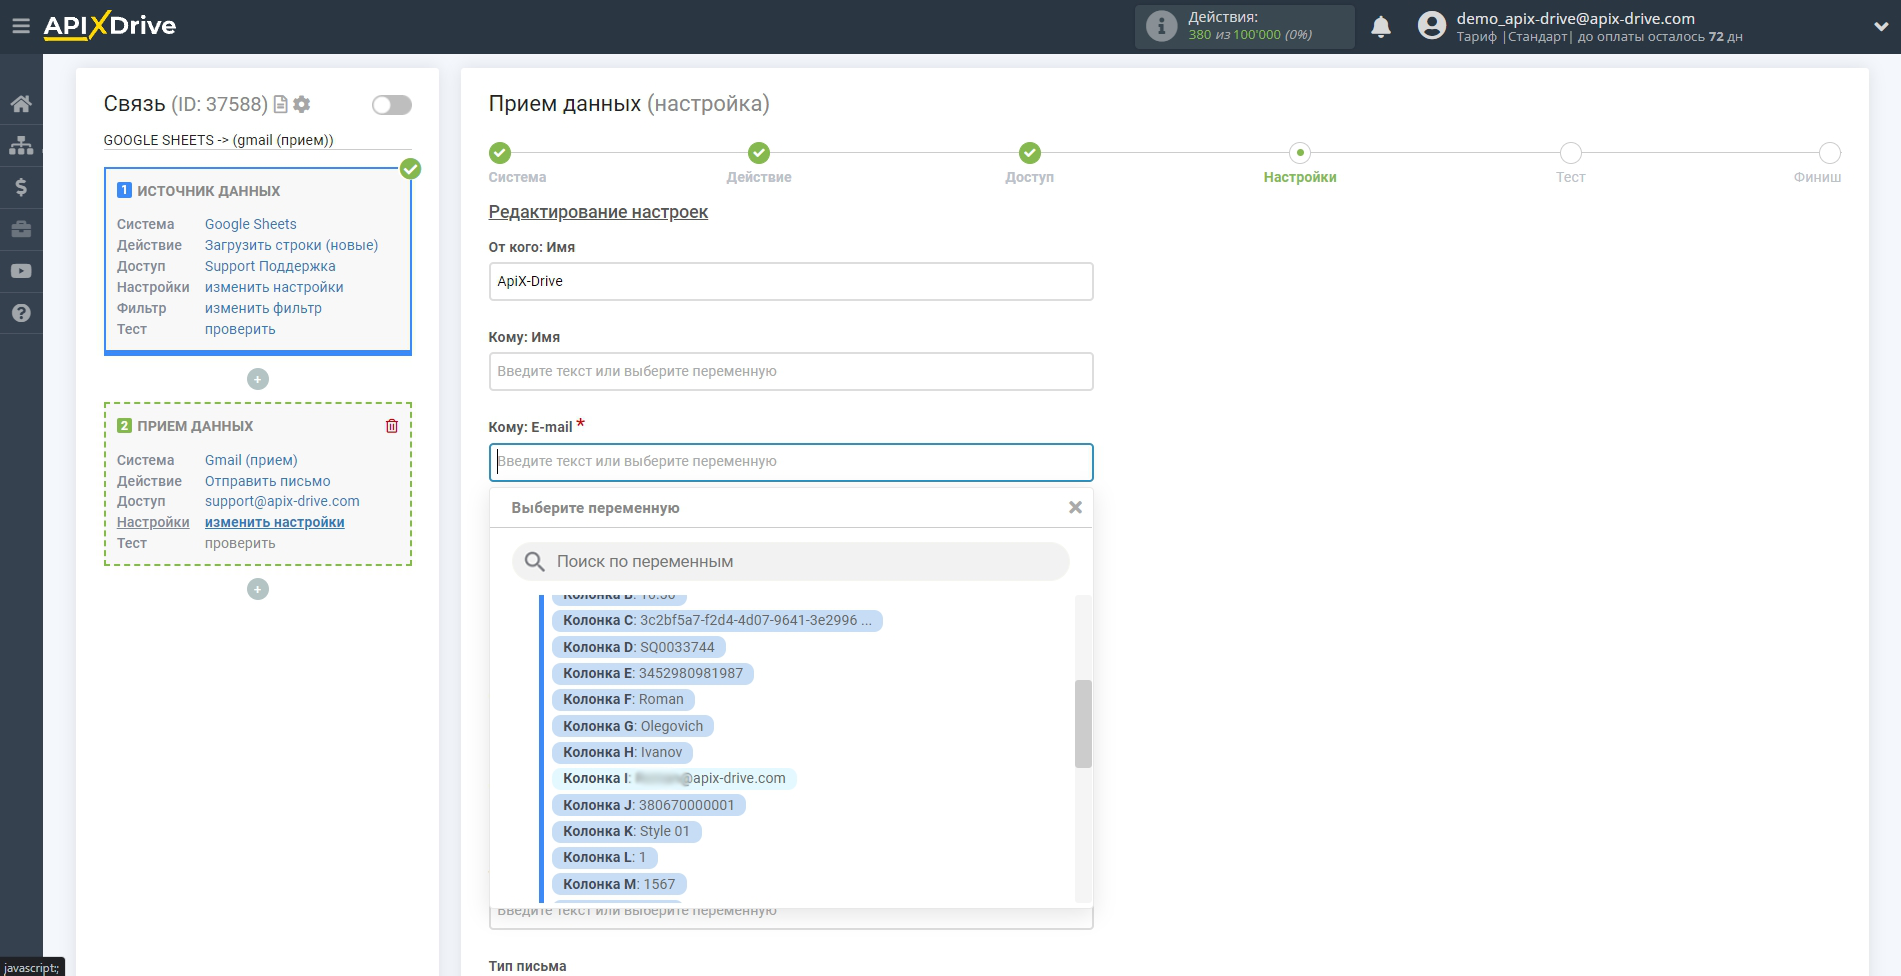This screenshot has height=976, width=1901.
Task: Click plus button between source and receiver blocks
Action: pos(258,379)
